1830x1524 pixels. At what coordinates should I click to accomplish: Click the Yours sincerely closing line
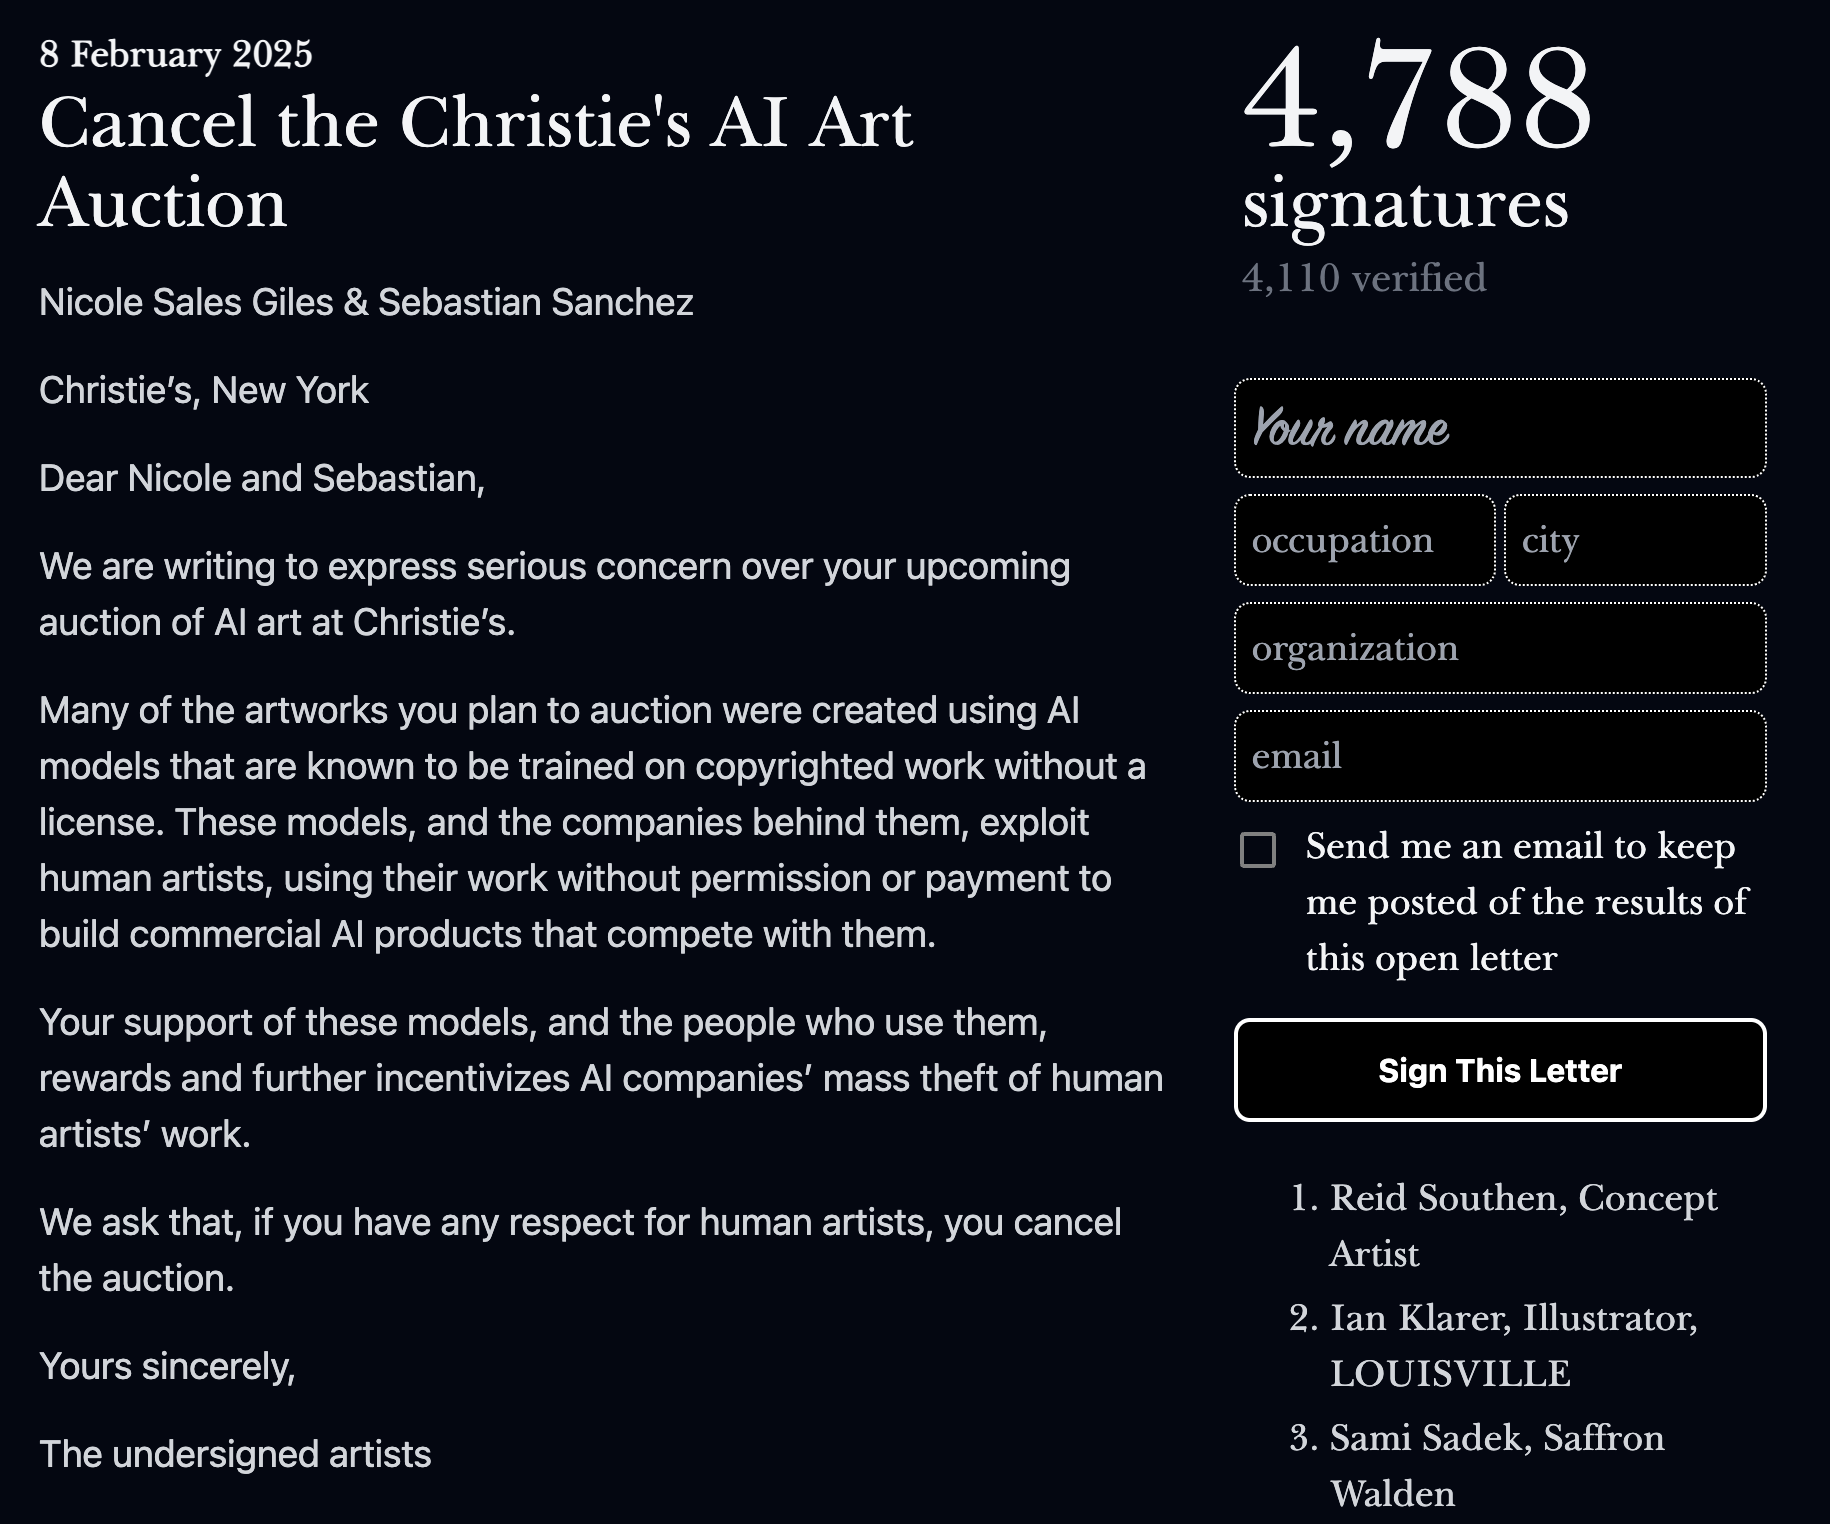[x=167, y=1366]
